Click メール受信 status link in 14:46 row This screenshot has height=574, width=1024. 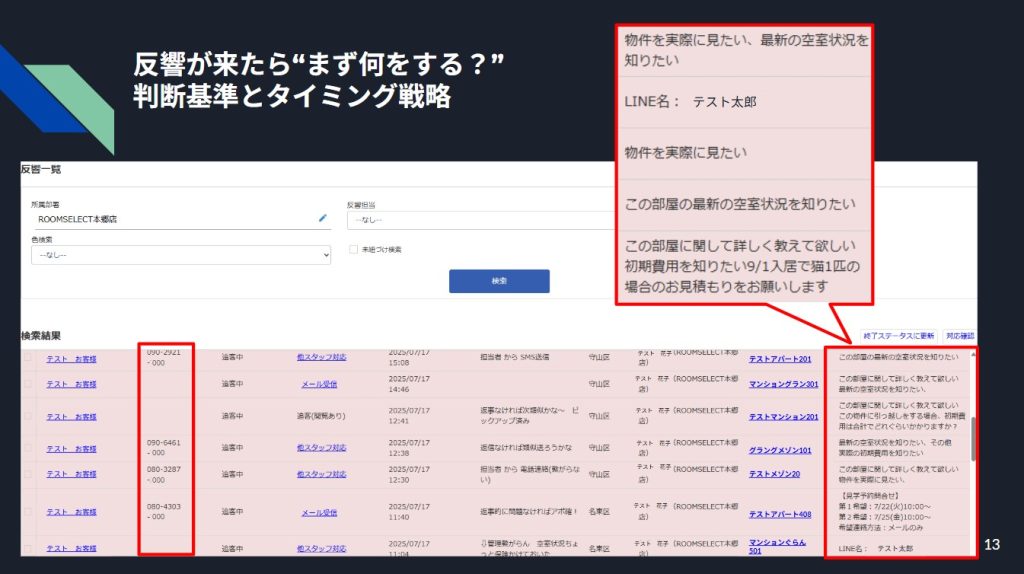(320, 384)
